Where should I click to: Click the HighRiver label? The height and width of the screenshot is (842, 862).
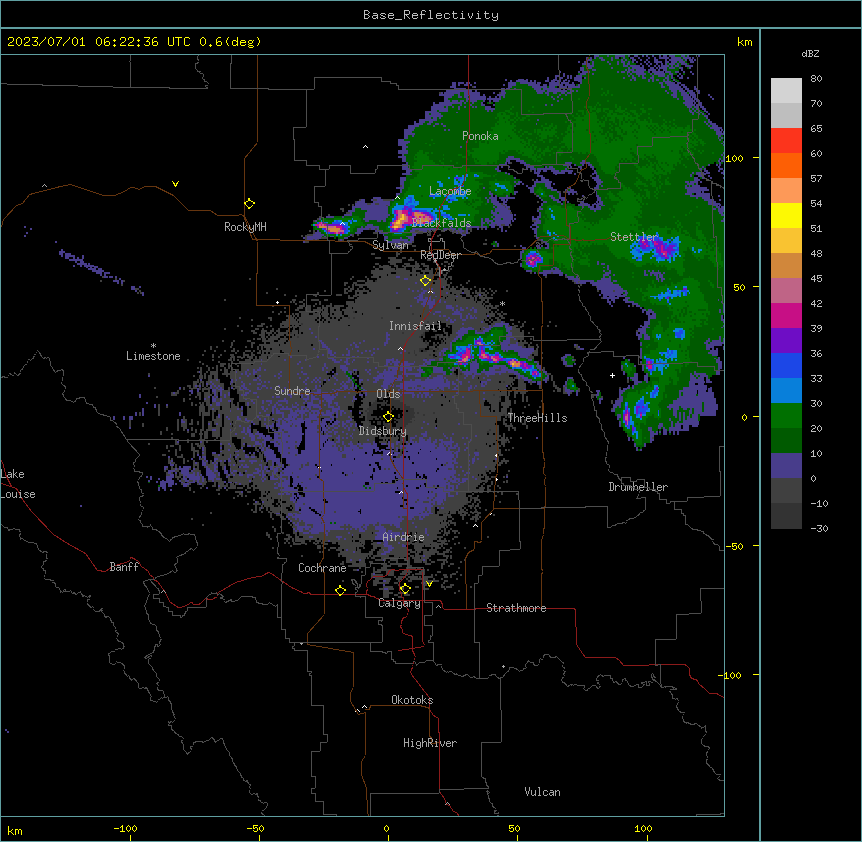tap(430, 743)
